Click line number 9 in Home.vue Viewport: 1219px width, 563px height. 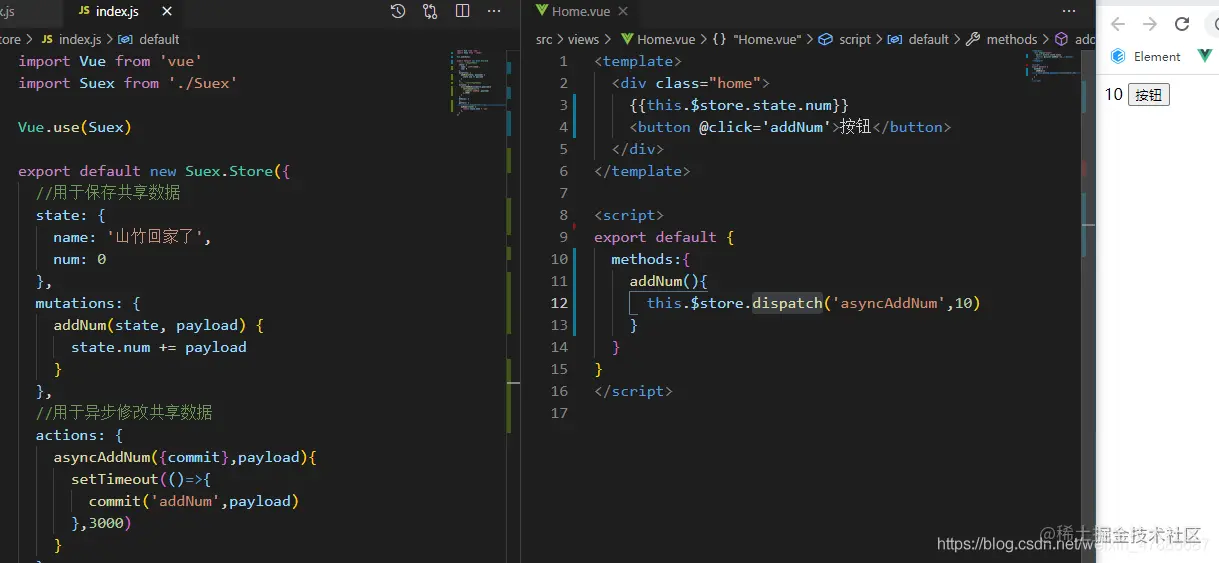pos(563,237)
